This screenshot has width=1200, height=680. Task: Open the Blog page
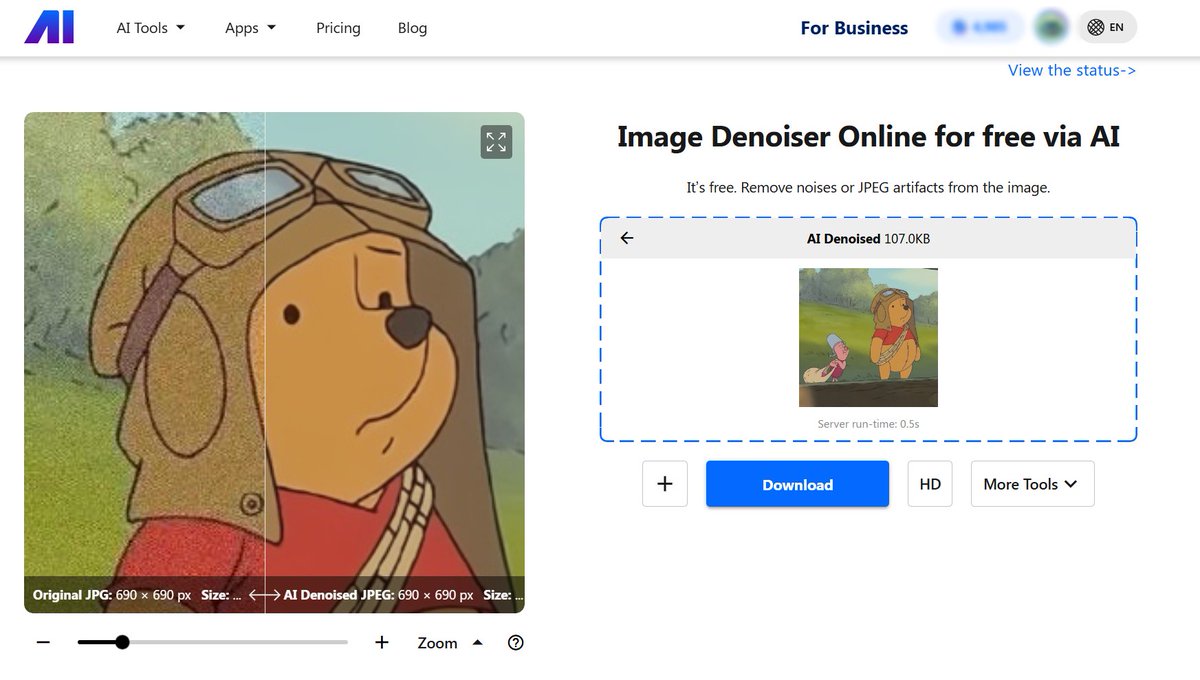pos(412,28)
